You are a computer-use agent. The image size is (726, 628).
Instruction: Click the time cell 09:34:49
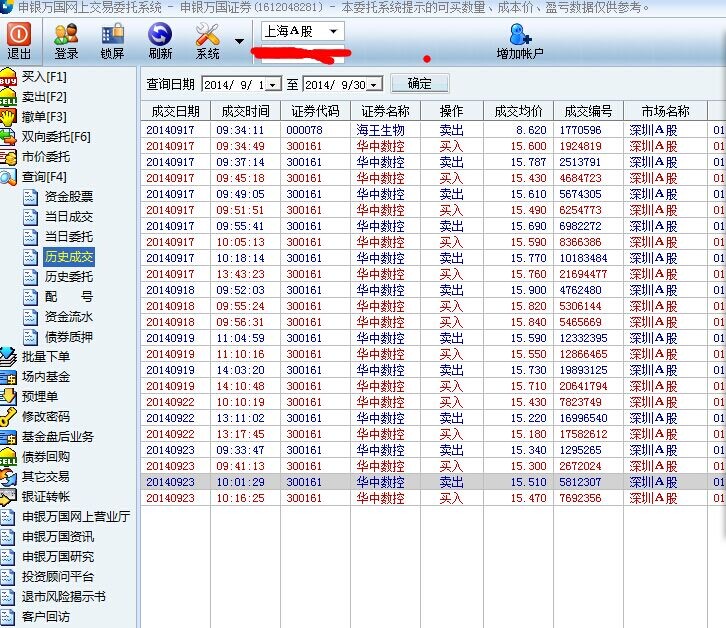(x=240, y=146)
